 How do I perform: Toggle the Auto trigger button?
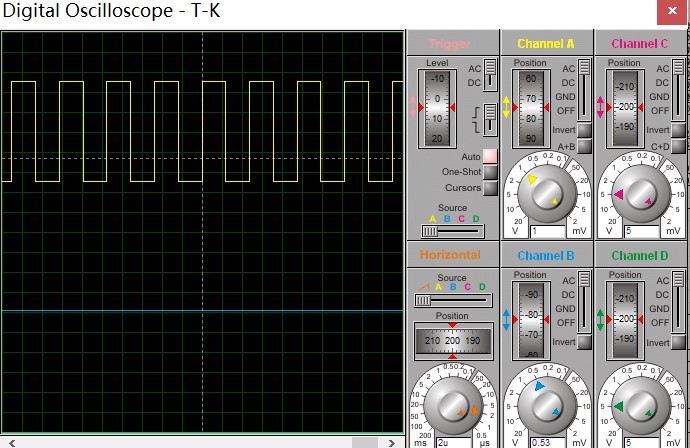[490, 156]
